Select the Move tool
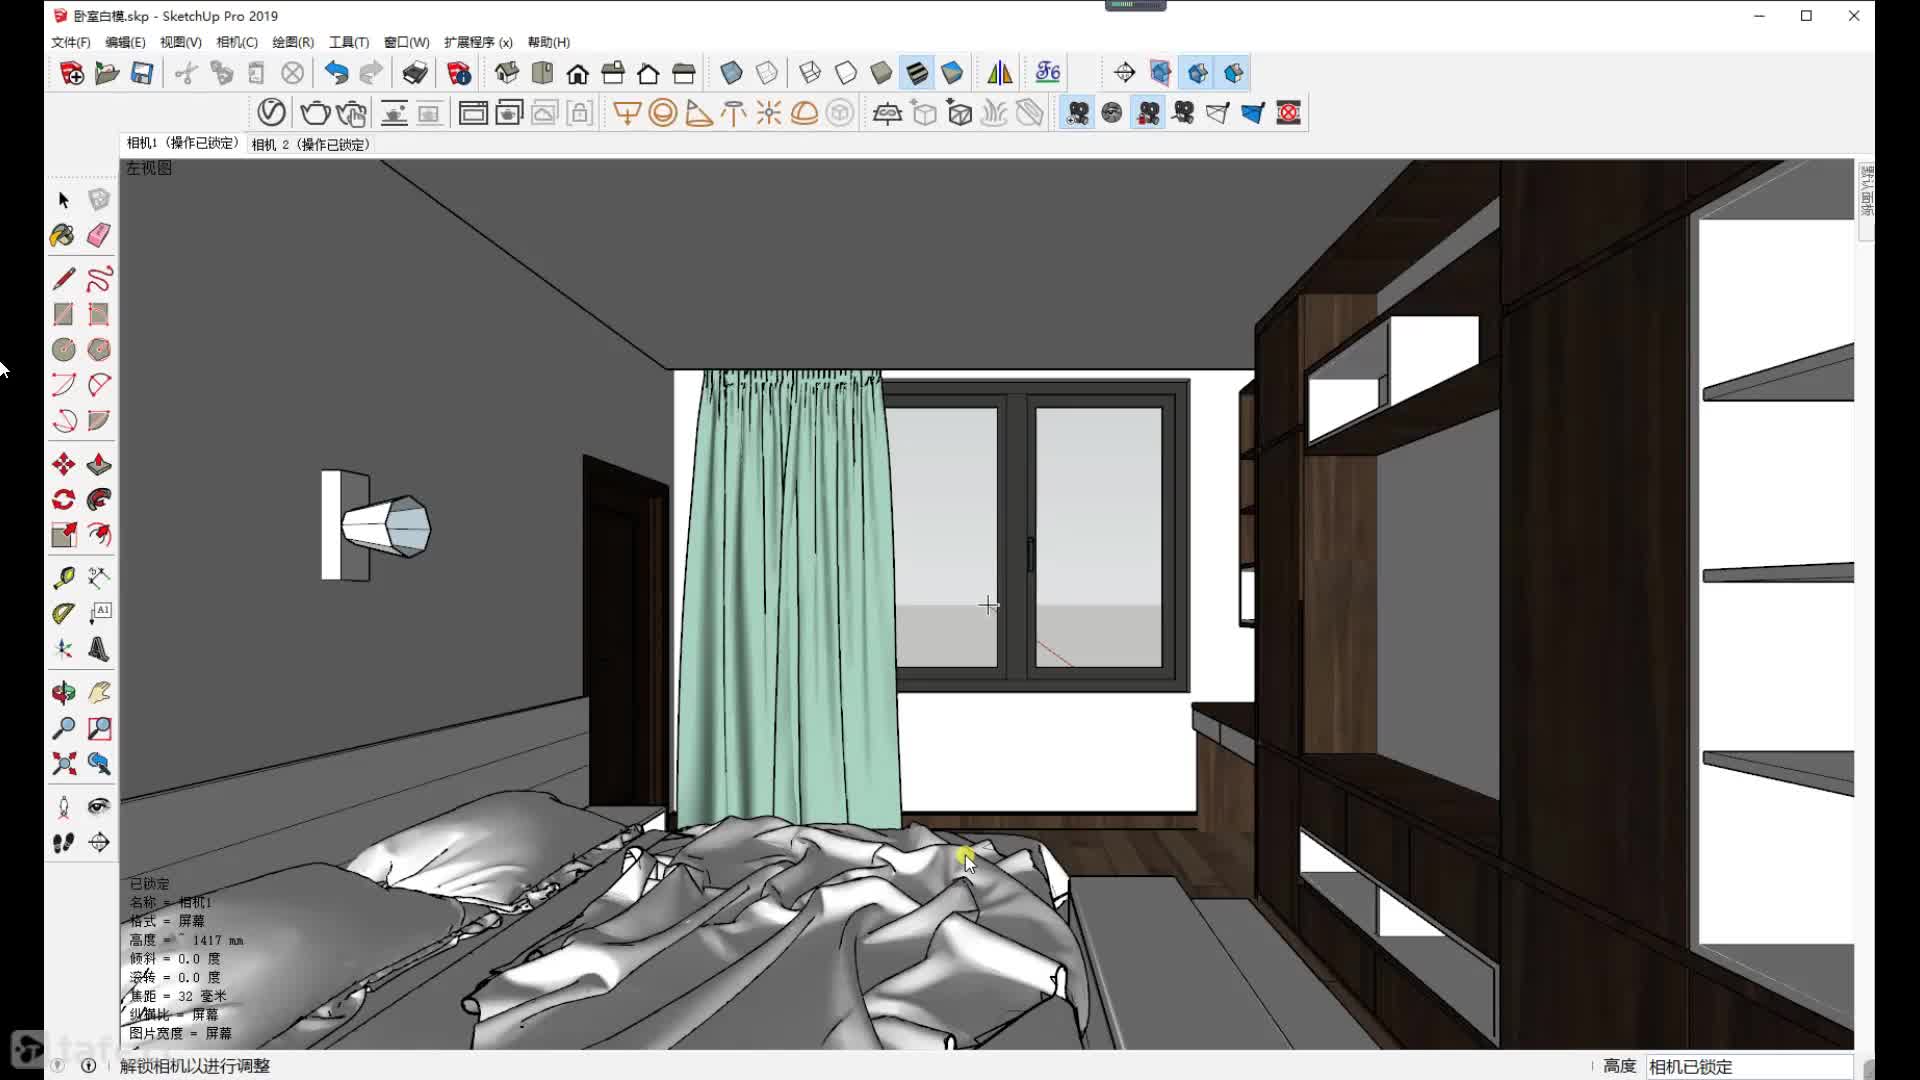 [64, 464]
